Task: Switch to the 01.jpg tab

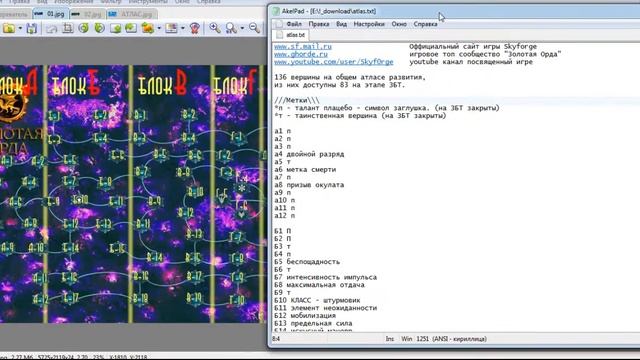Action: pos(50,14)
